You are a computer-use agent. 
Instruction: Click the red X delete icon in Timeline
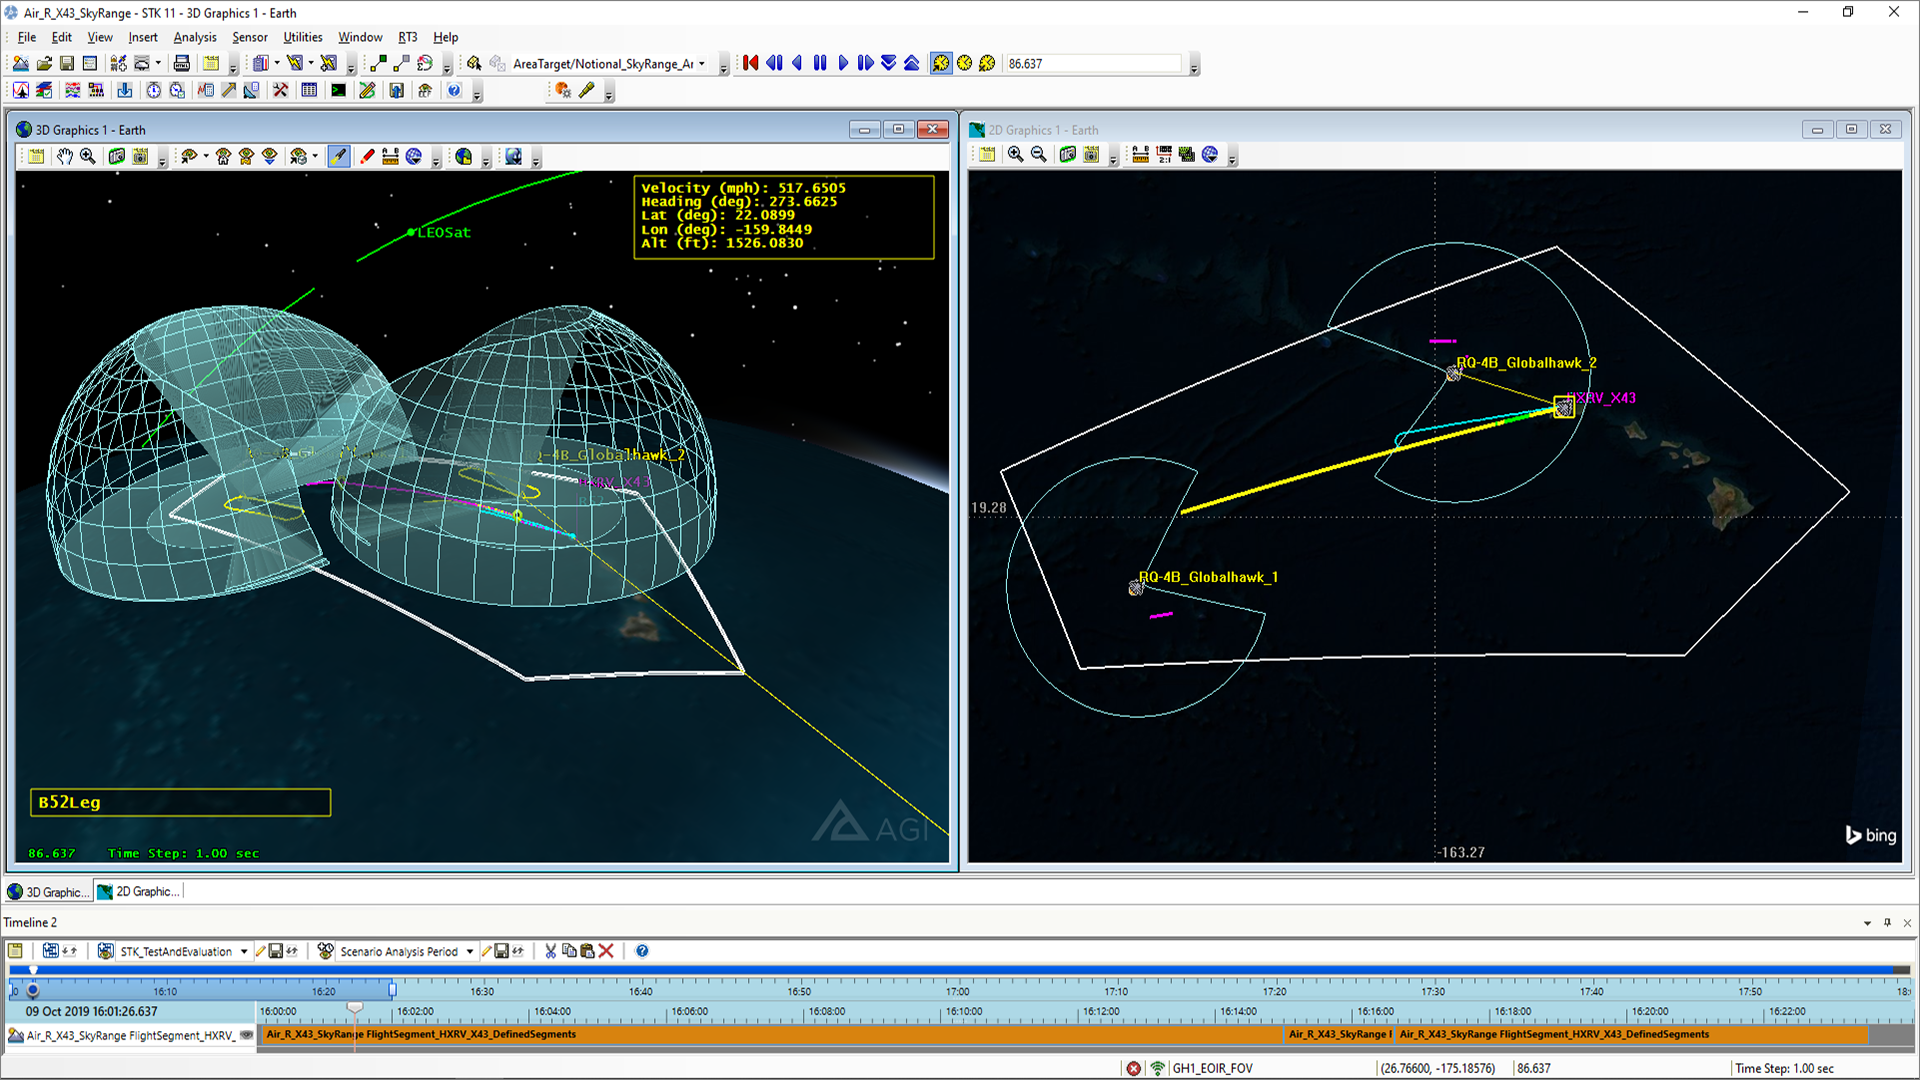(606, 951)
